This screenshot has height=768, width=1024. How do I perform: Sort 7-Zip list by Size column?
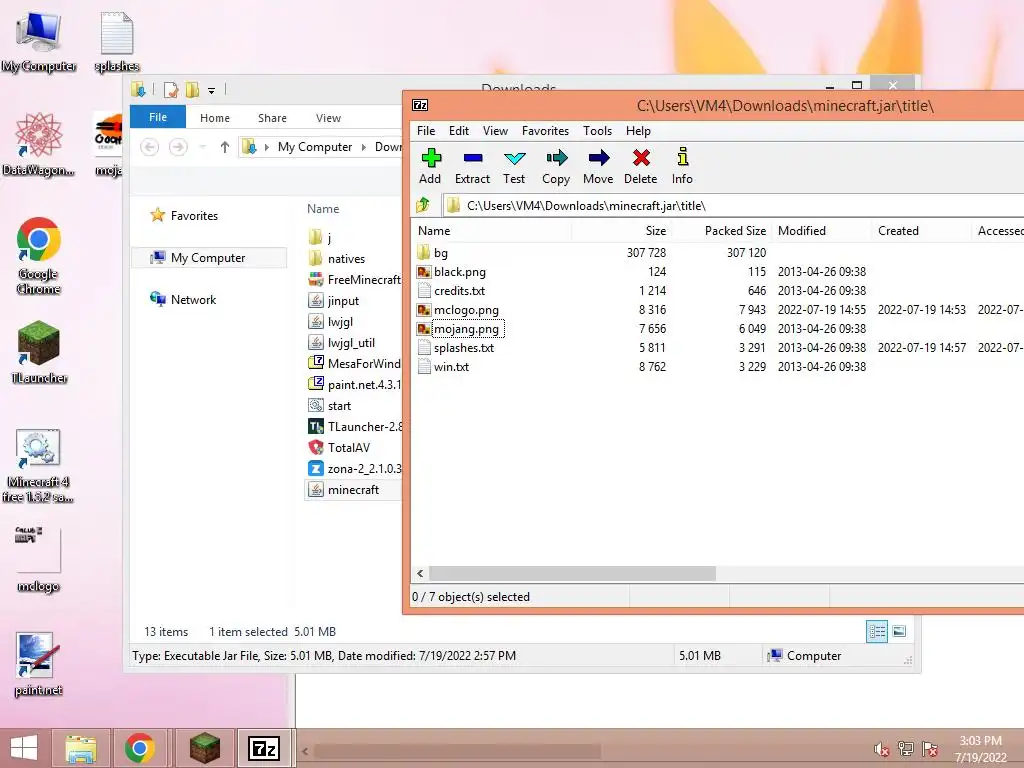pyautogui.click(x=621, y=231)
